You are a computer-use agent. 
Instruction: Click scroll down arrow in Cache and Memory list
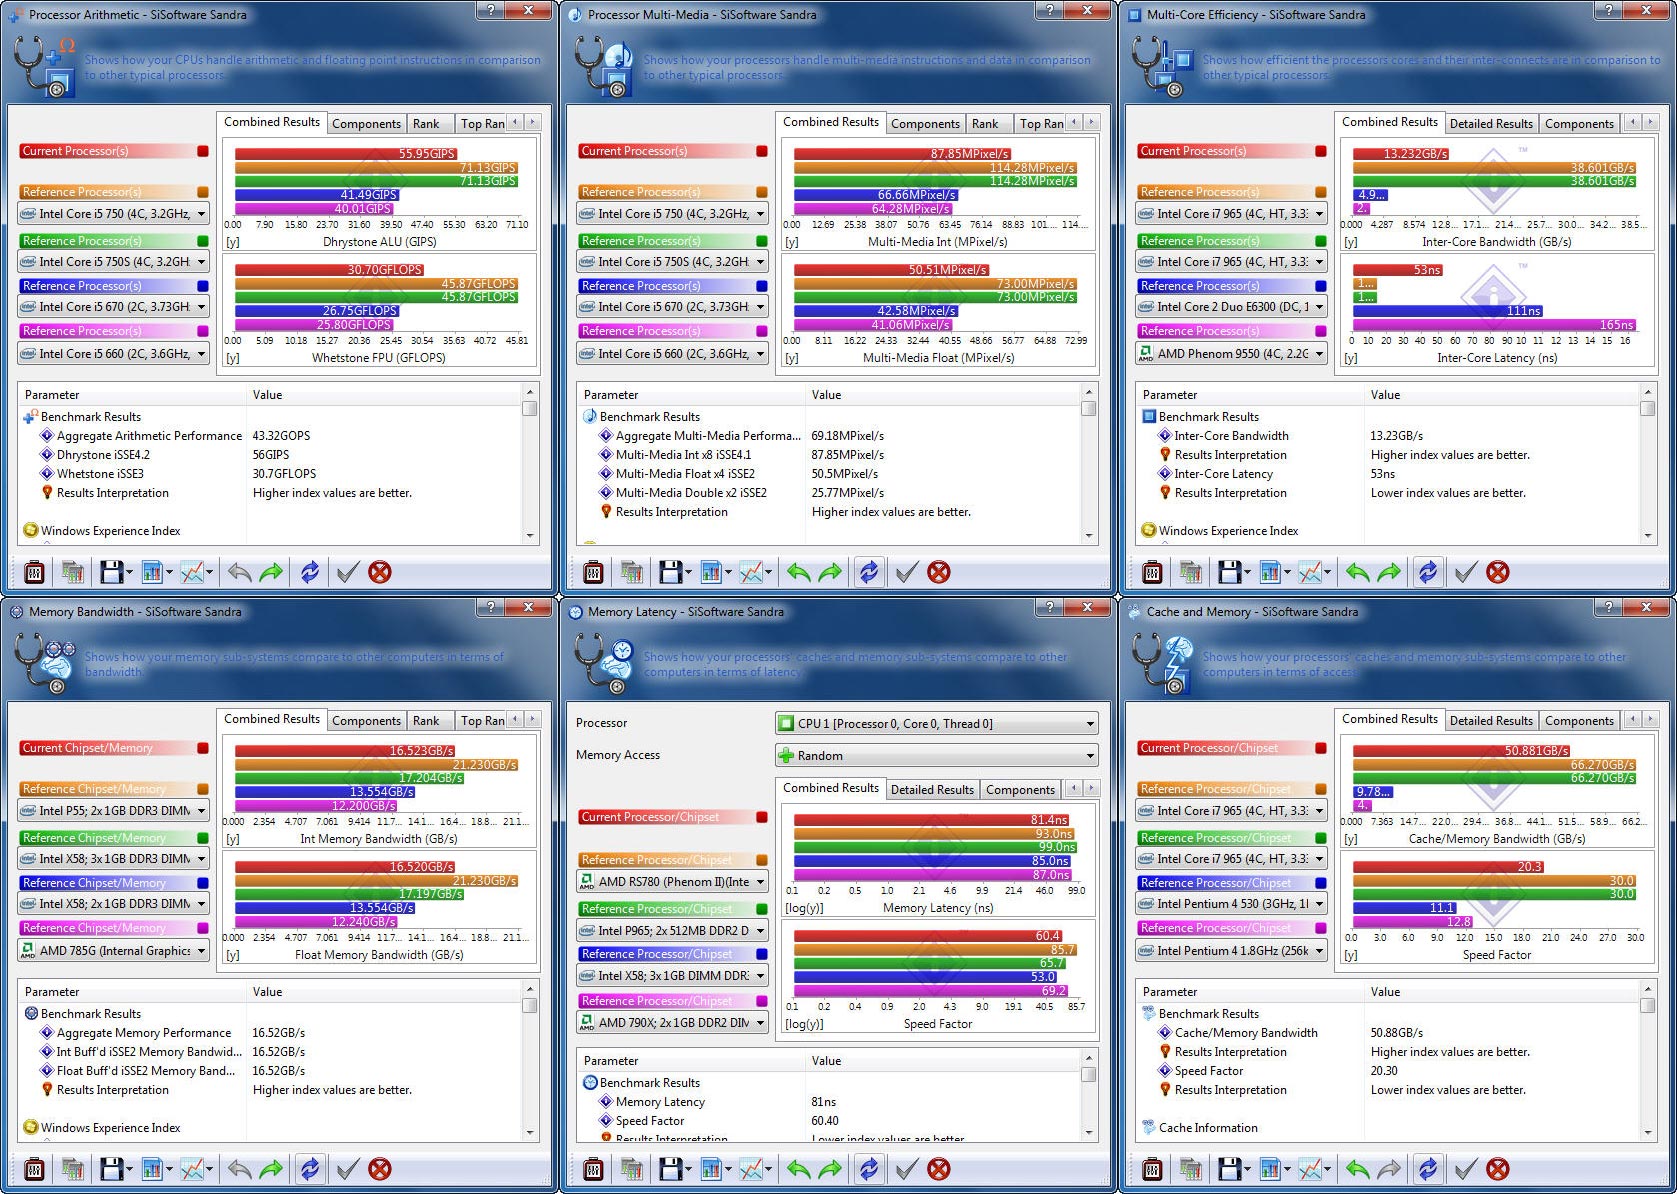pos(1648,1133)
